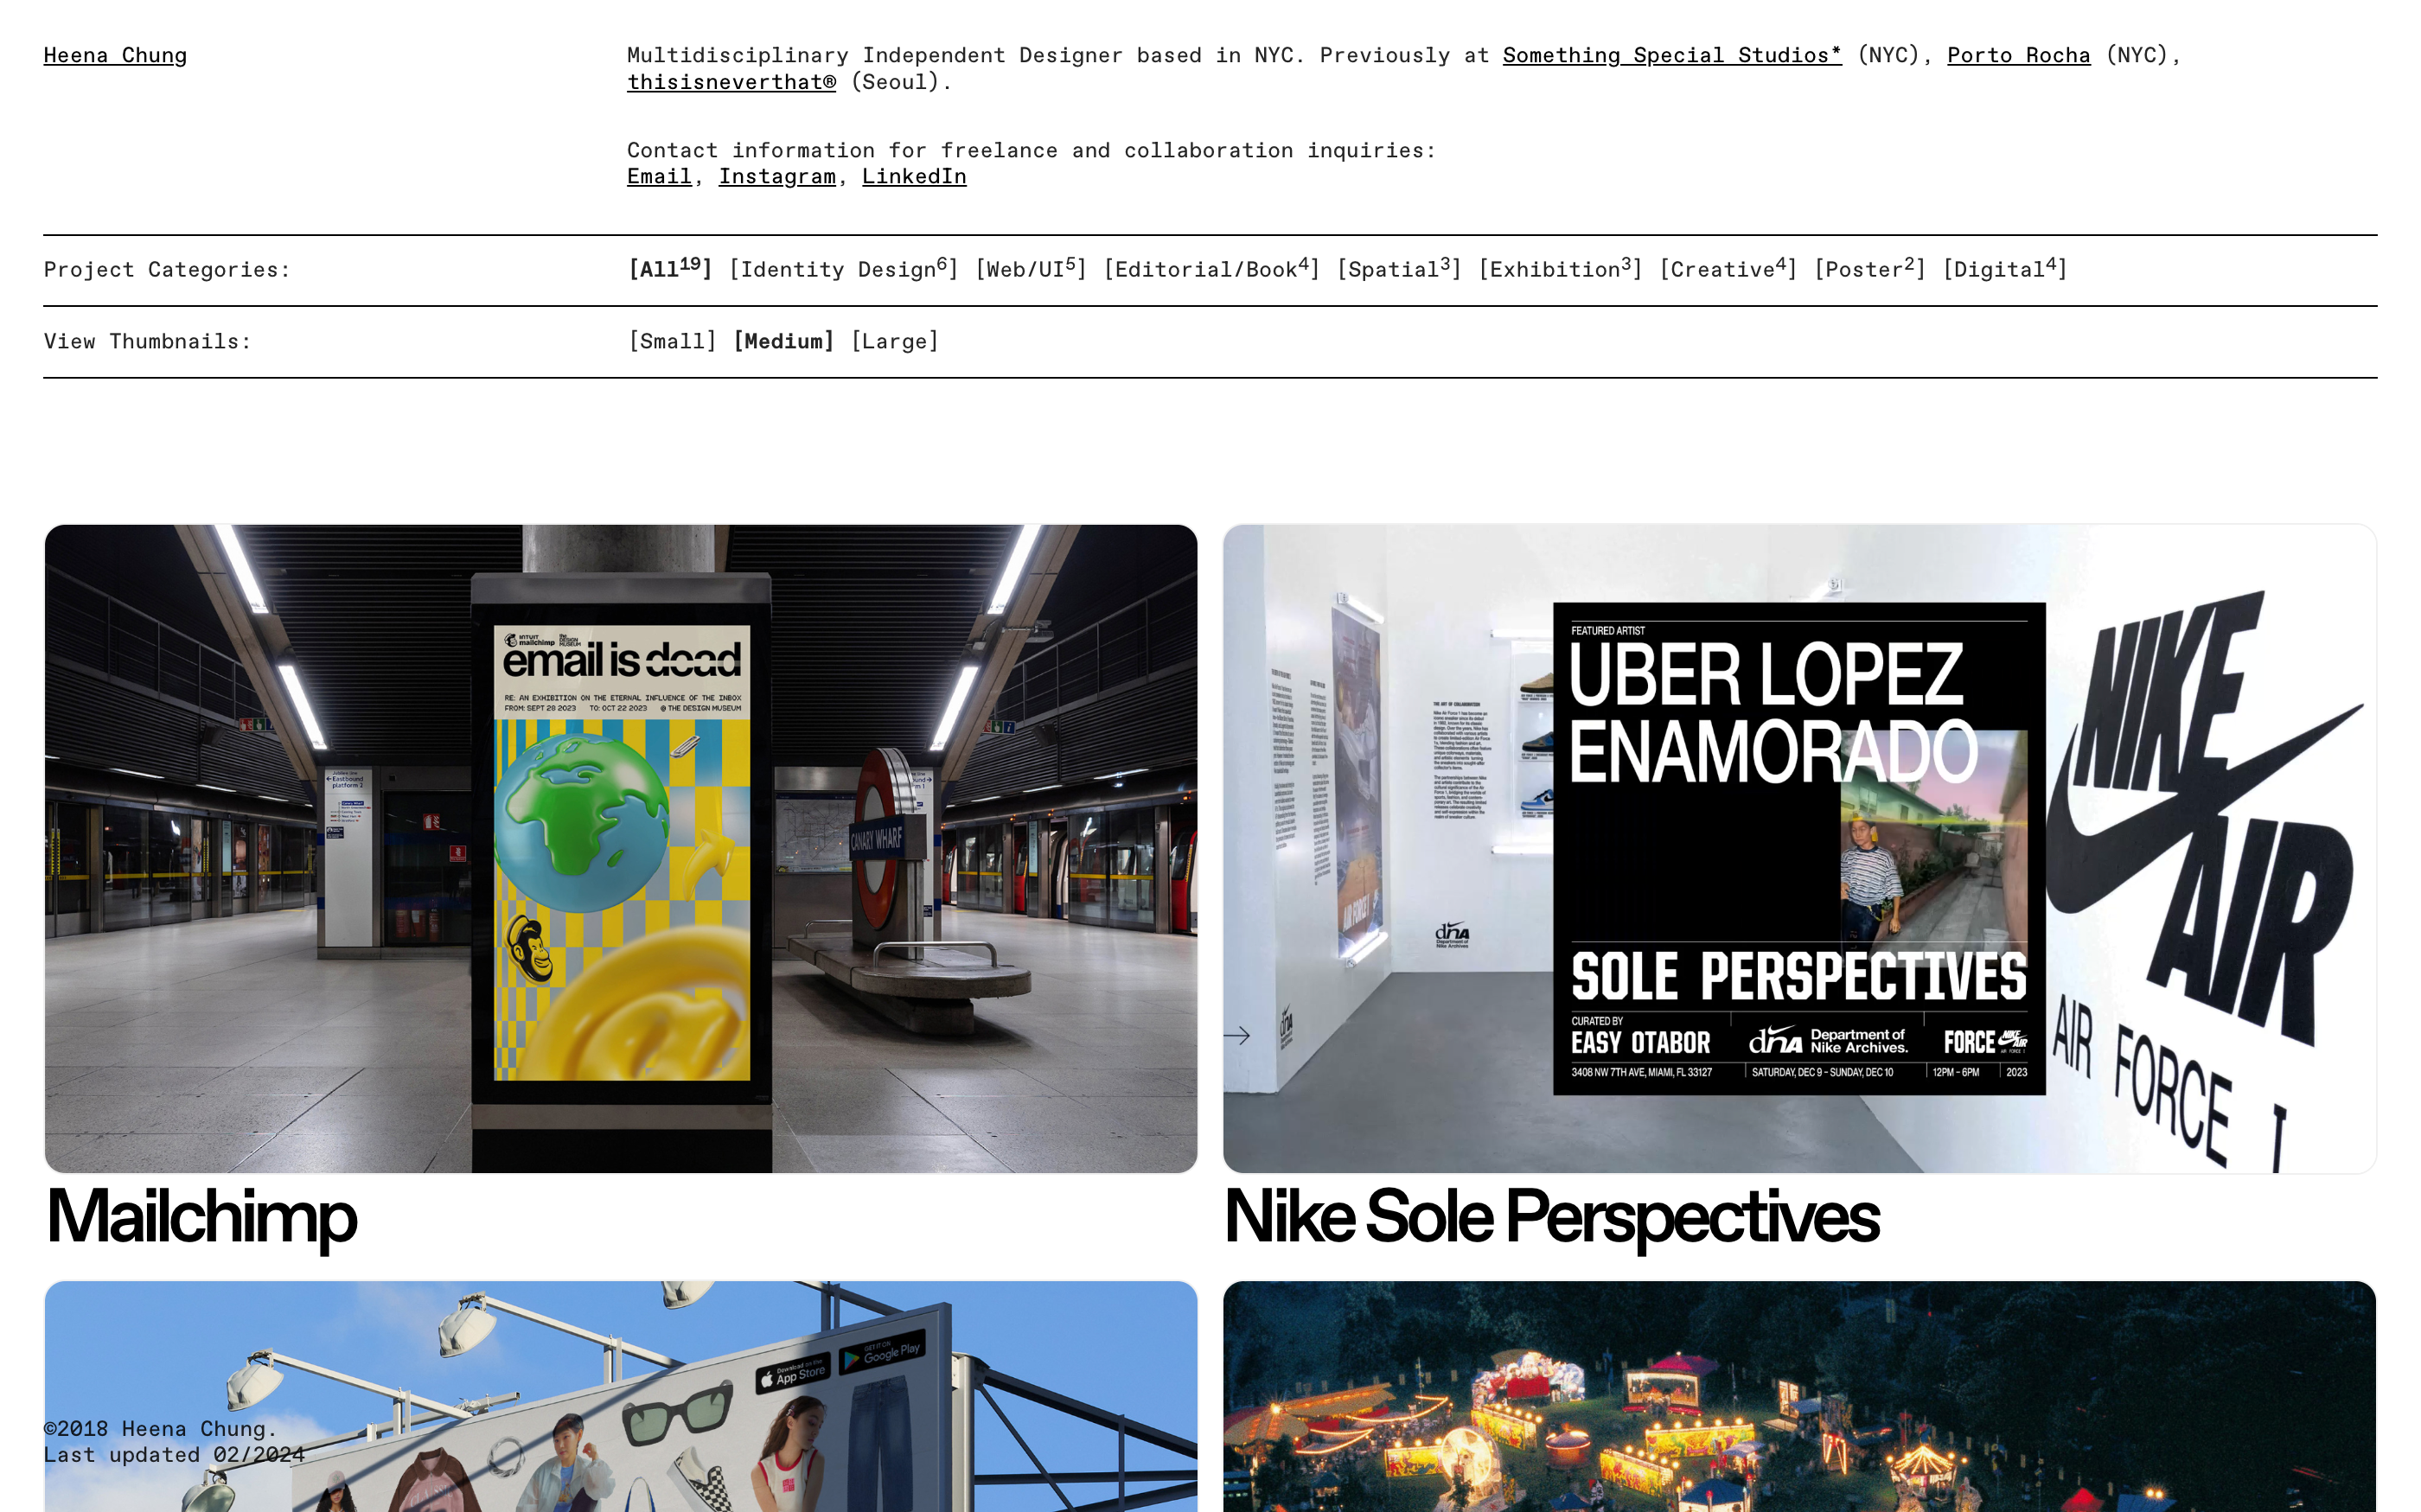The height and width of the screenshot is (1512, 2421).
Task: Filter projects by Identity Design
Action: pos(843,269)
